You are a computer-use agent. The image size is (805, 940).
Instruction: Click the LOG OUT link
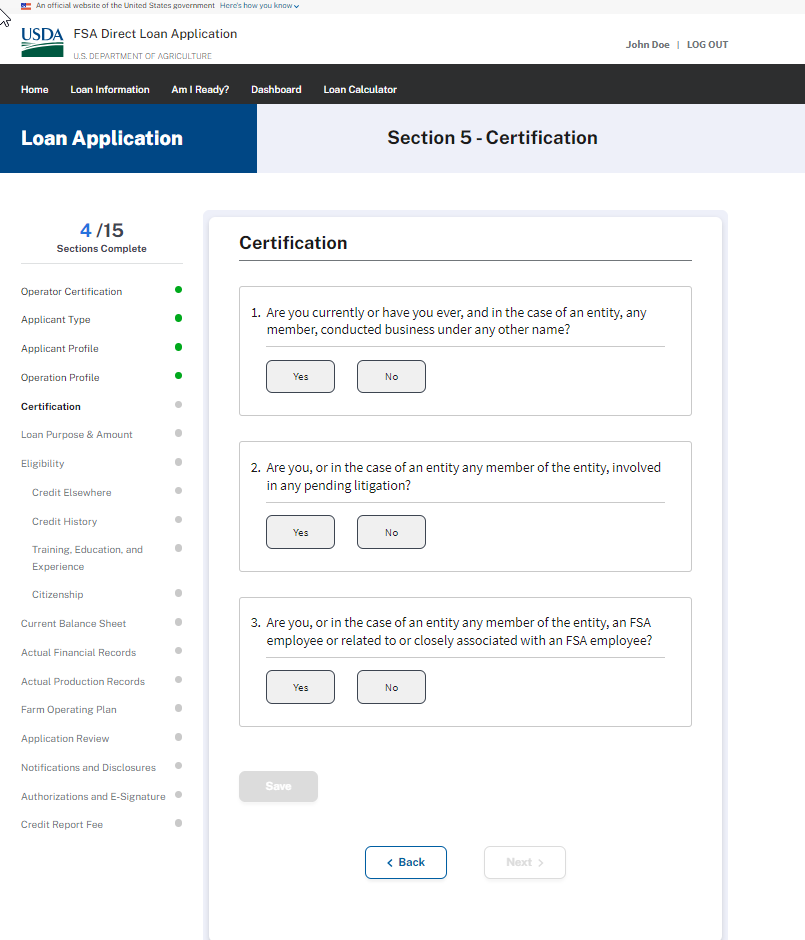point(707,45)
